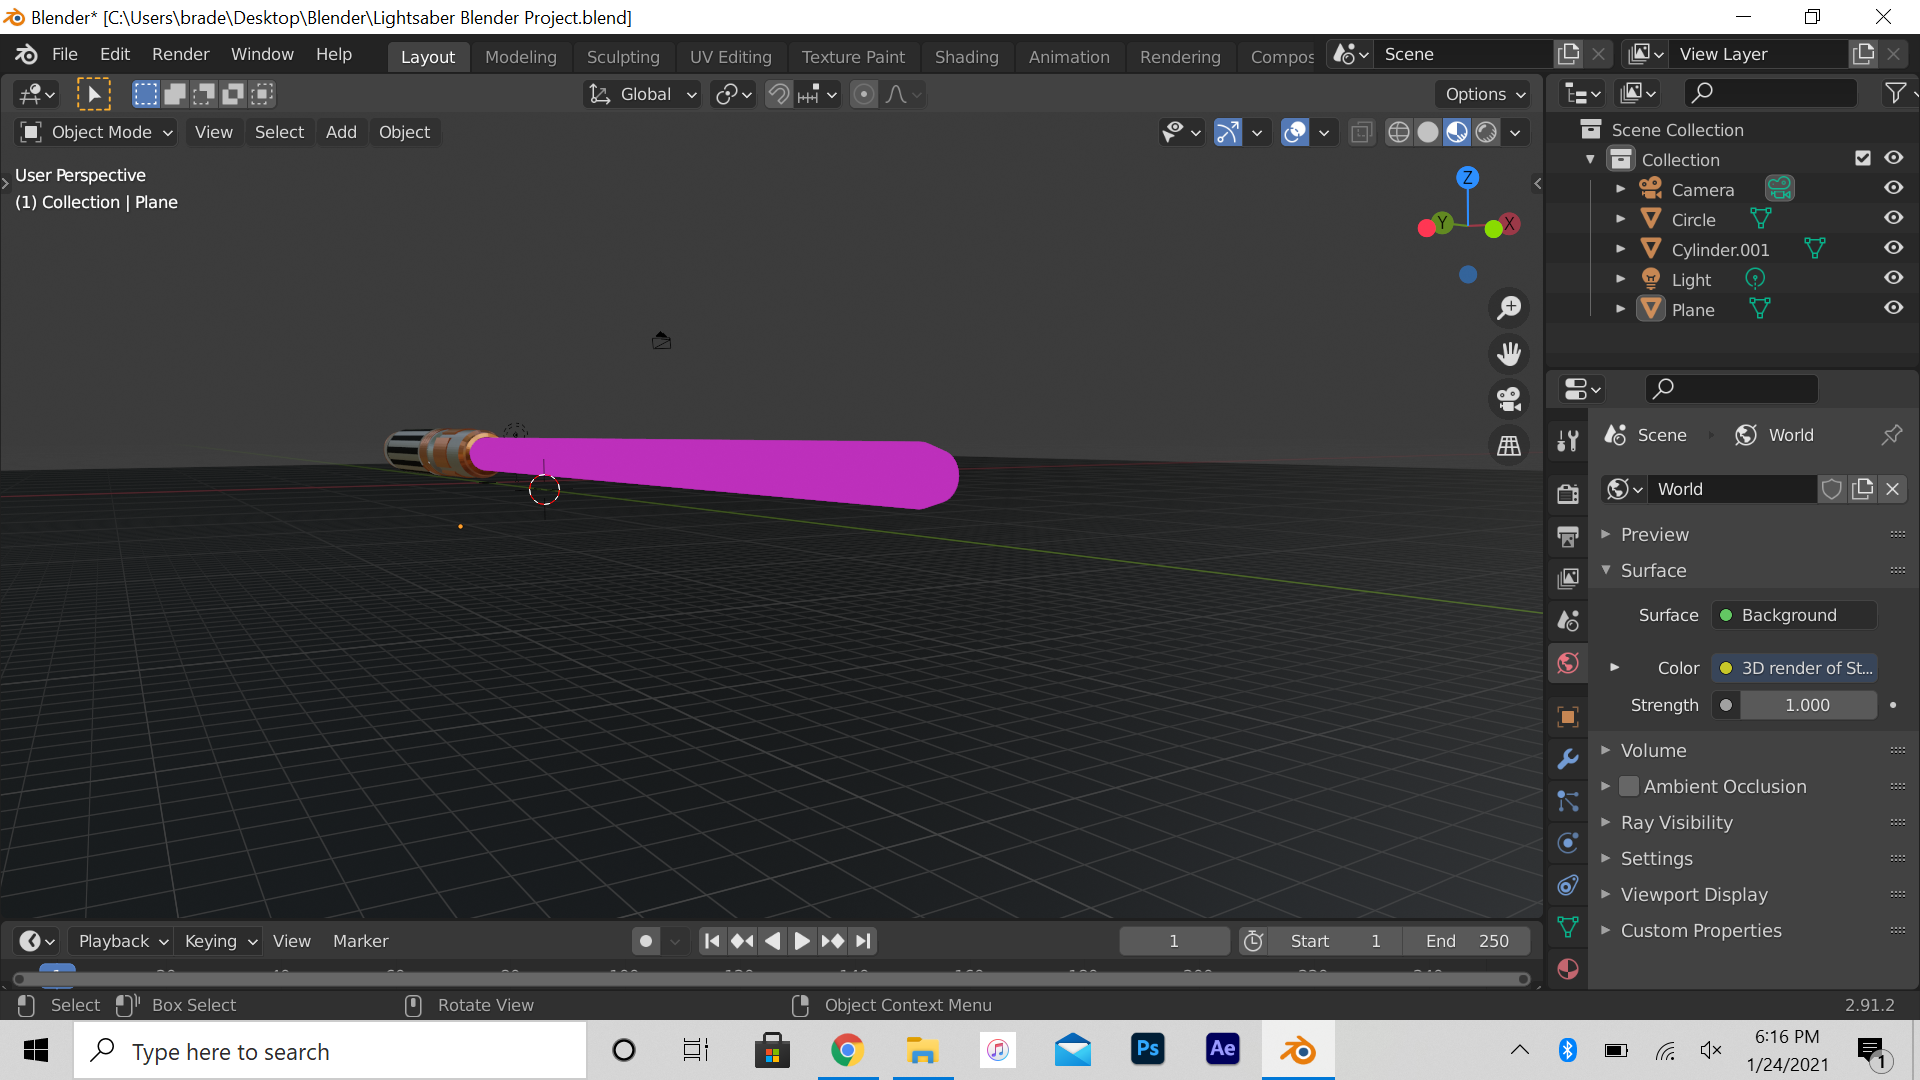Jump to the last frame
Image resolution: width=1920 pixels, height=1080 pixels.
(x=863, y=941)
